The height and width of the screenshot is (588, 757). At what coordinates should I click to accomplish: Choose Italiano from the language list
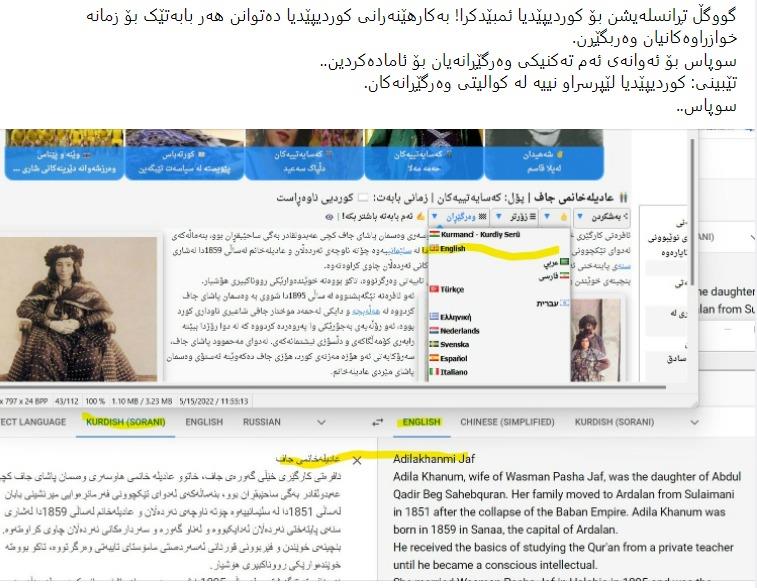(454, 371)
